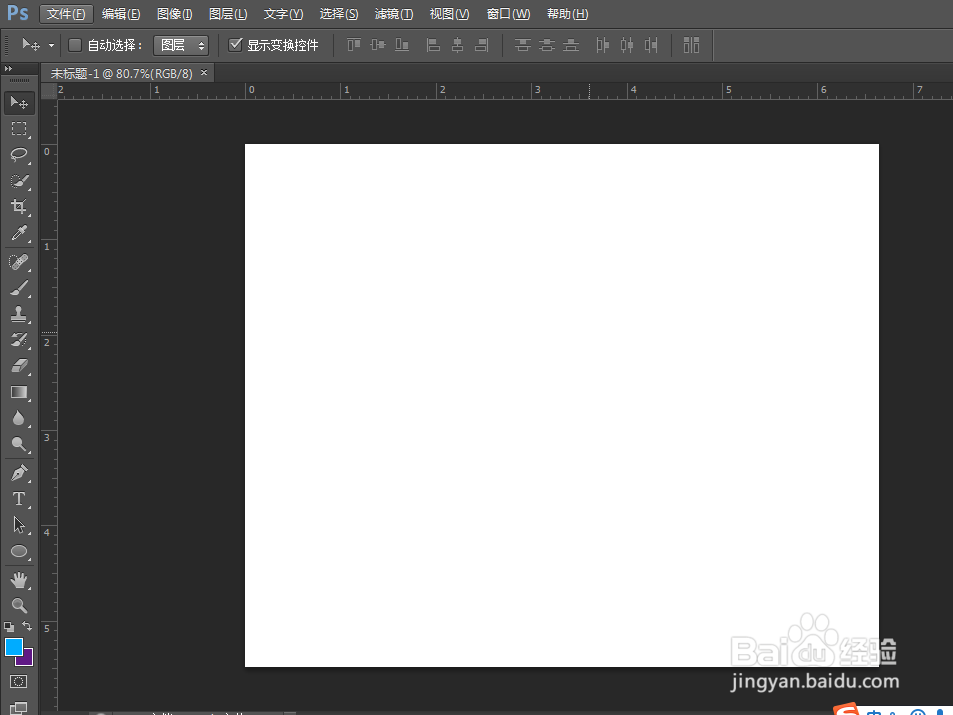Screen dimensions: 953x715
Task: Swap foreground and background colors
Action: coord(27,626)
